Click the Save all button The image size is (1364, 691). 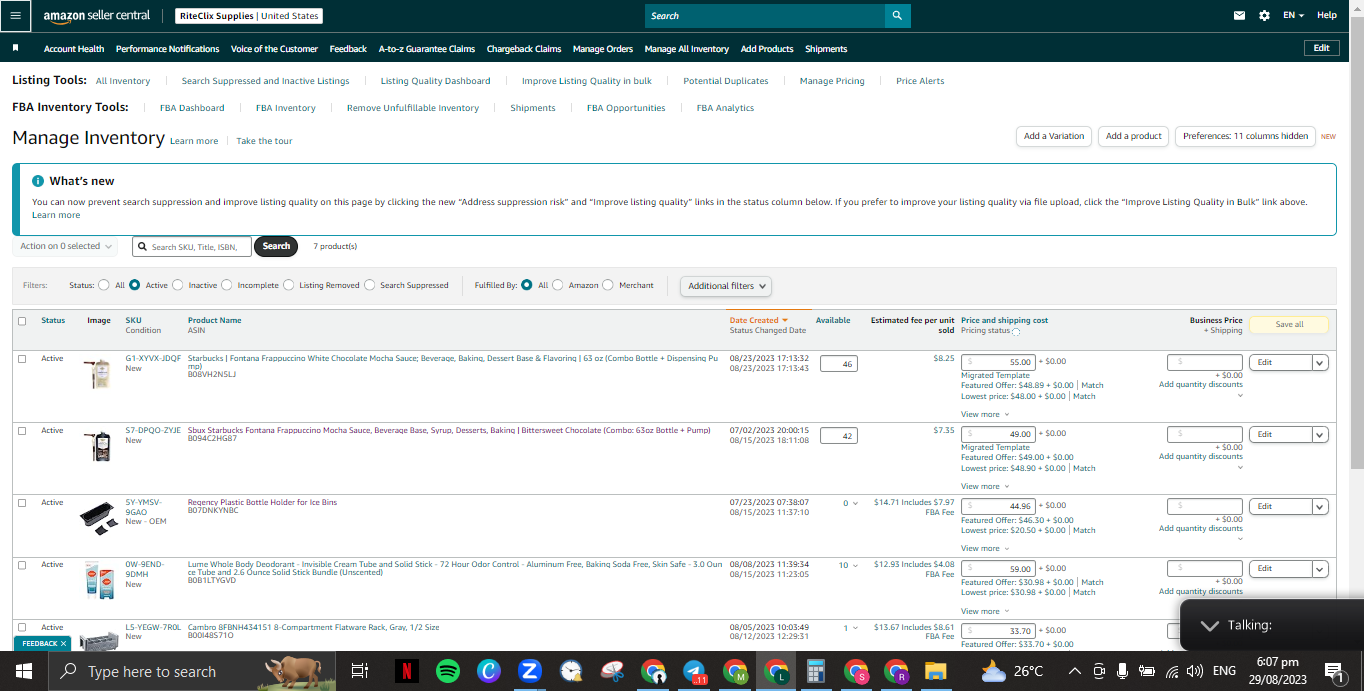point(1289,324)
